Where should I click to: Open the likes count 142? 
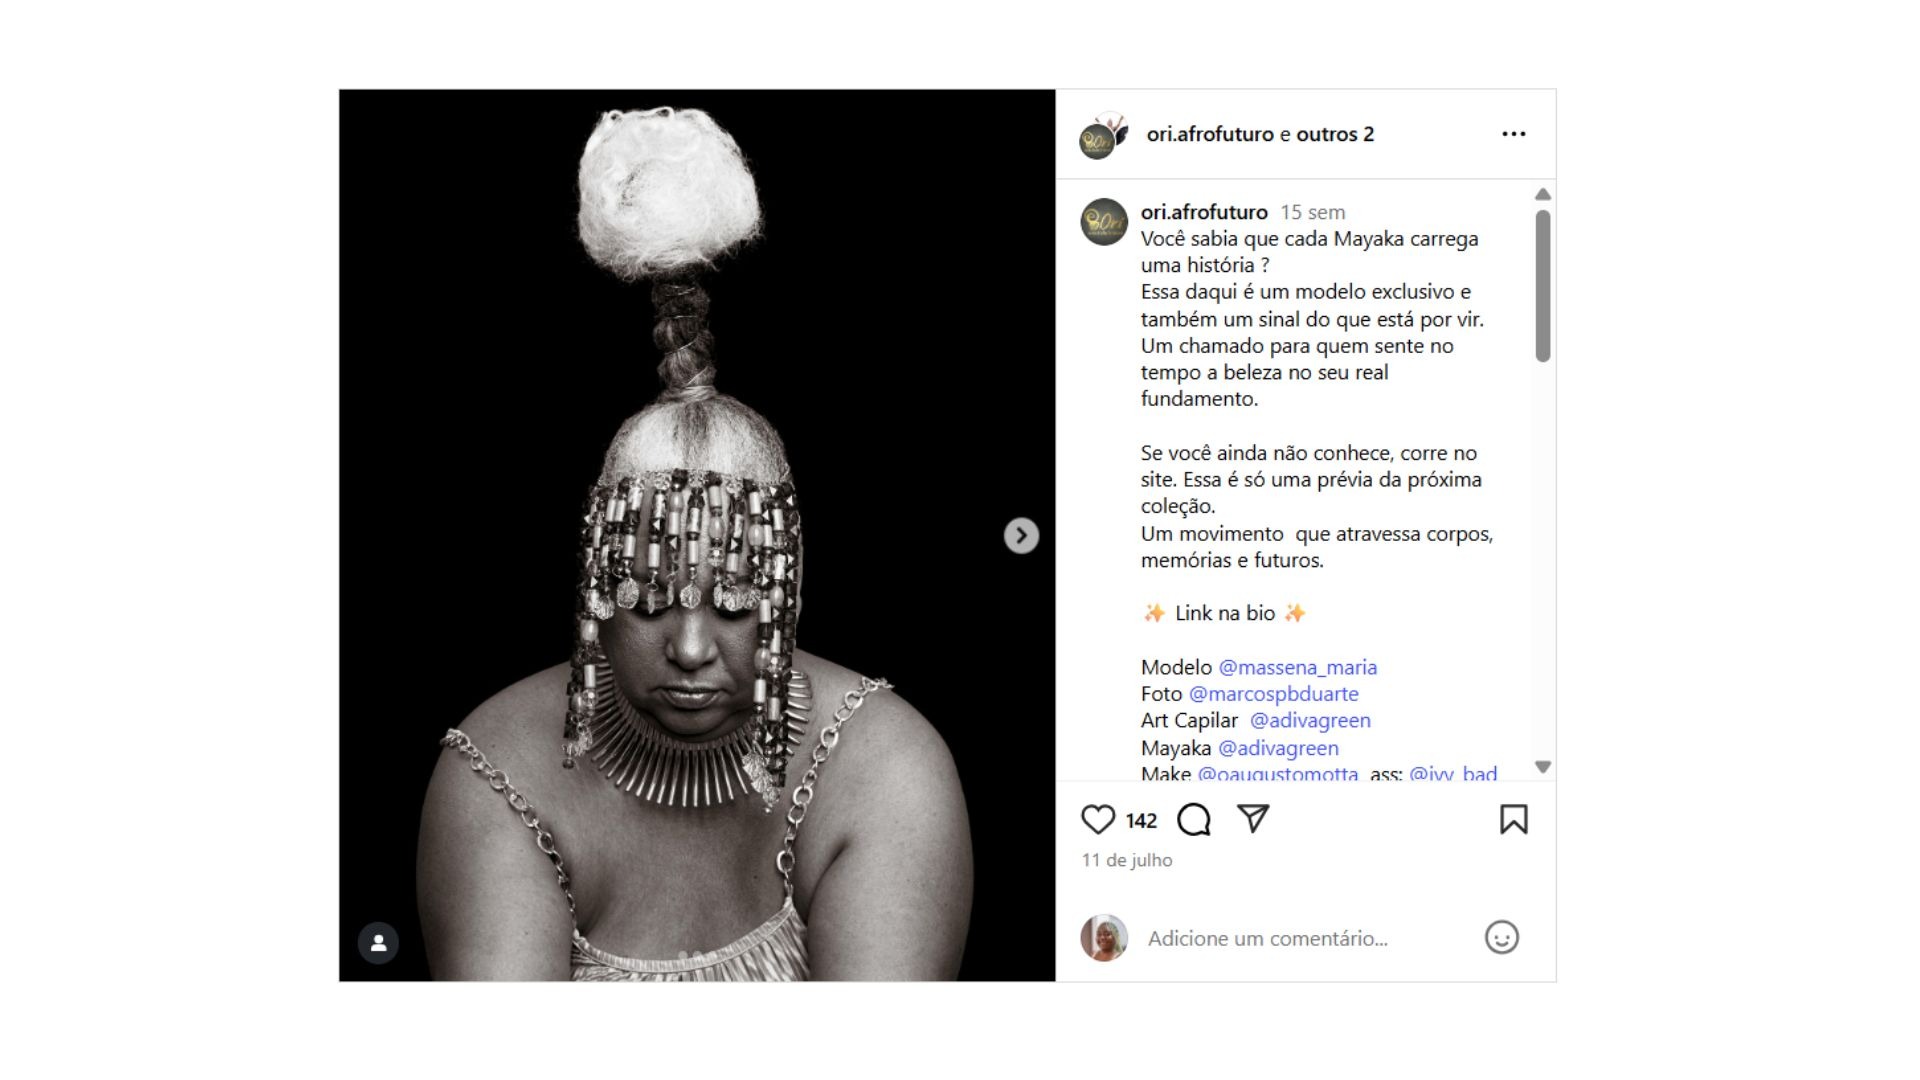pos(1141,821)
